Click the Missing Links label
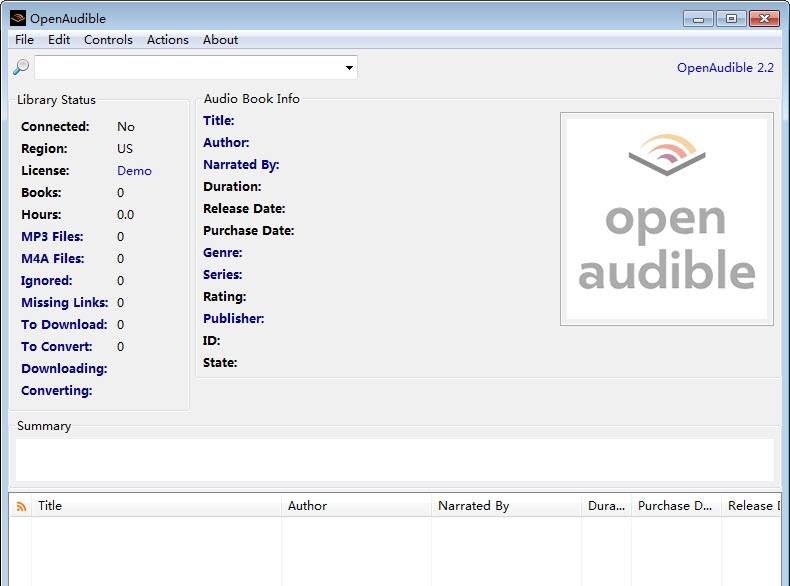The height and width of the screenshot is (586, 790). pyautogui.click(x=64, y=303)
